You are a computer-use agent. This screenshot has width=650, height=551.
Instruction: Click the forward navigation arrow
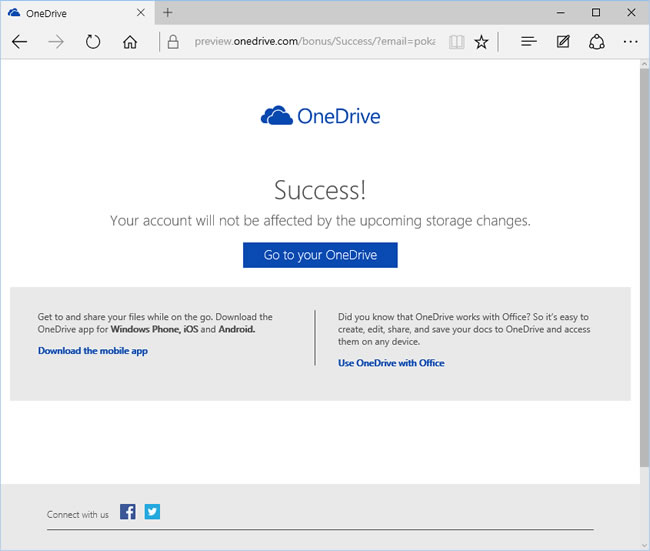(56, 42)
